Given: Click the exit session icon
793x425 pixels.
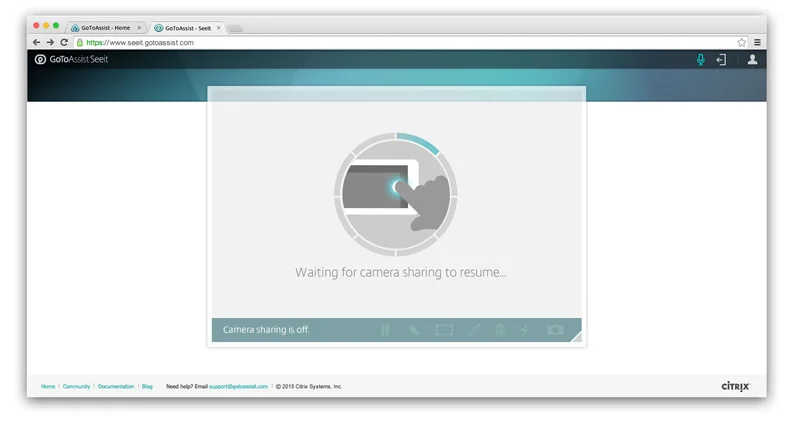Looking at the screenshot, I should (x=721, y=60).
